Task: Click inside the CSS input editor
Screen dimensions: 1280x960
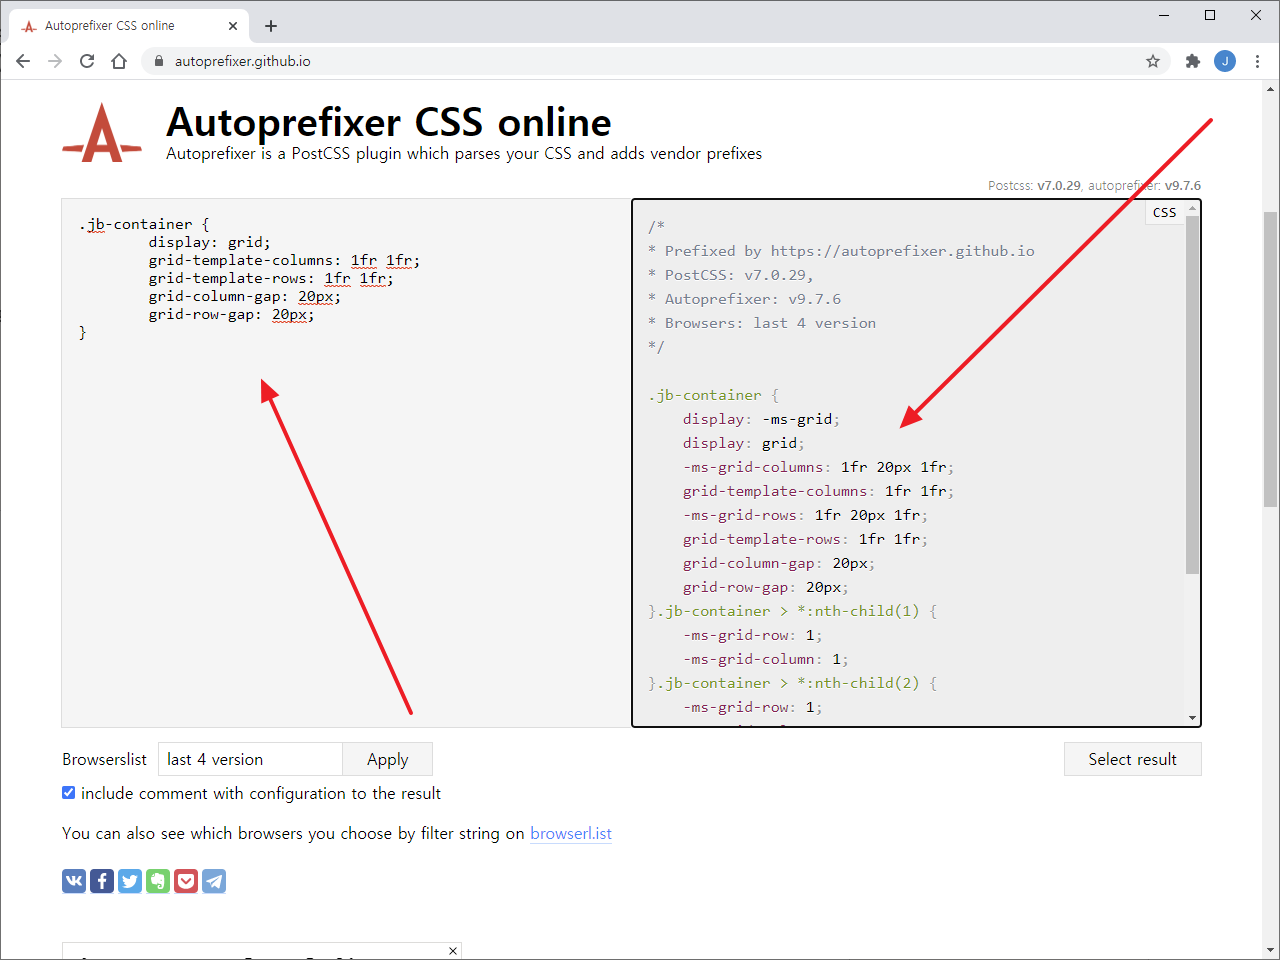Action: point(345,462)
